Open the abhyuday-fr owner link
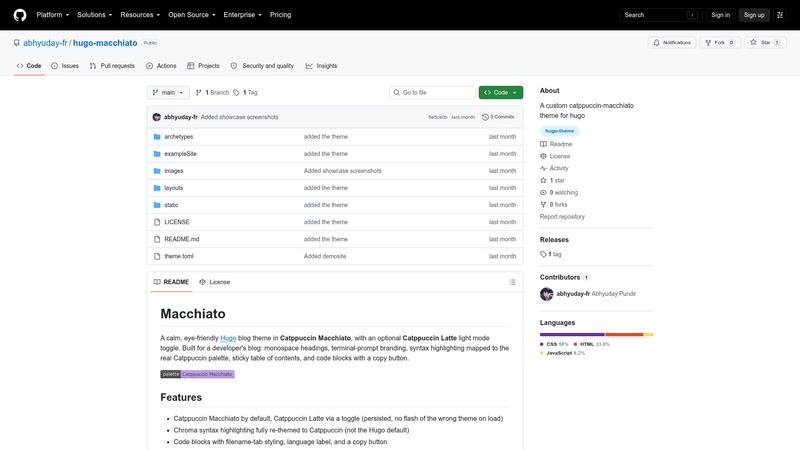Screen dimensions: 800x450 (x=45, y=43)
